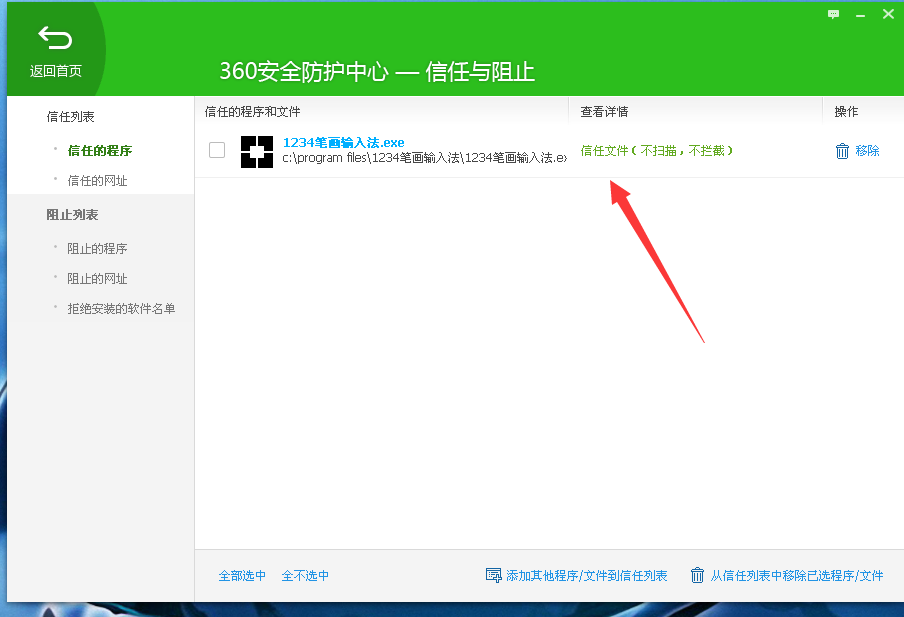Click the 1234笔画输入法 program icon
904x617 pixels.
tap(257, 149)
